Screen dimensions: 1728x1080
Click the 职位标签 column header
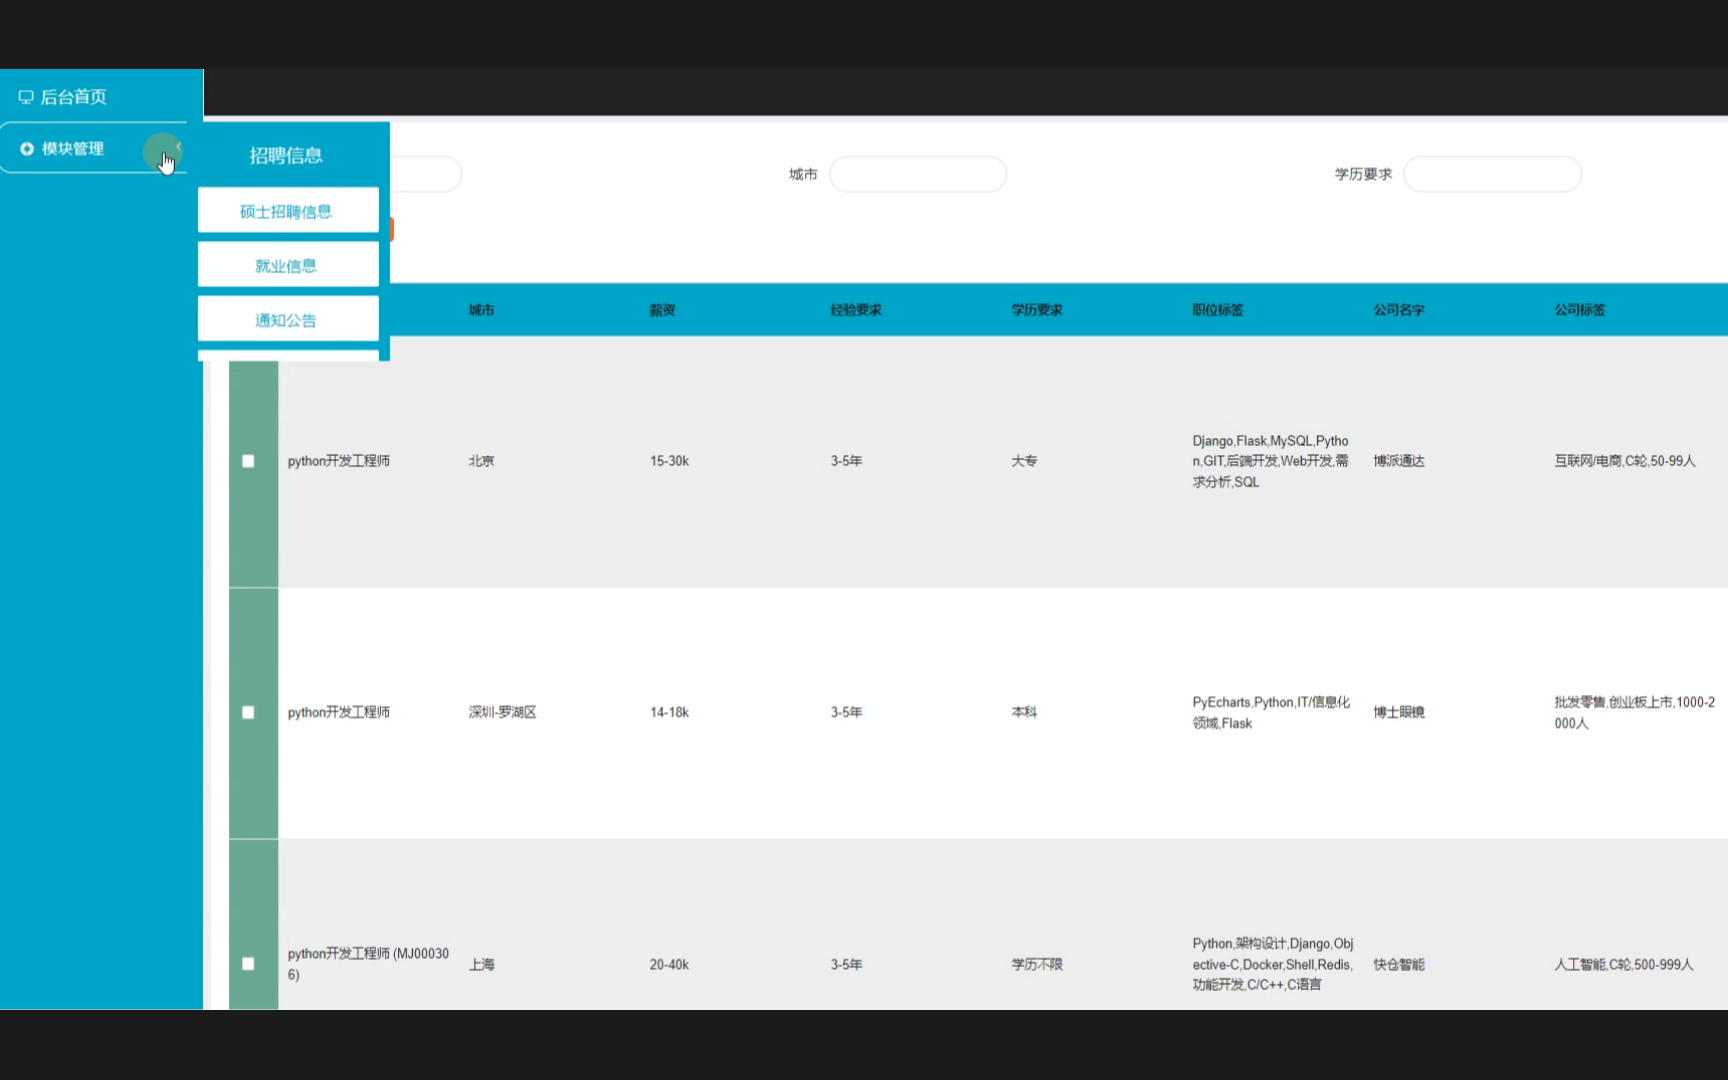tap(1218, 310)
